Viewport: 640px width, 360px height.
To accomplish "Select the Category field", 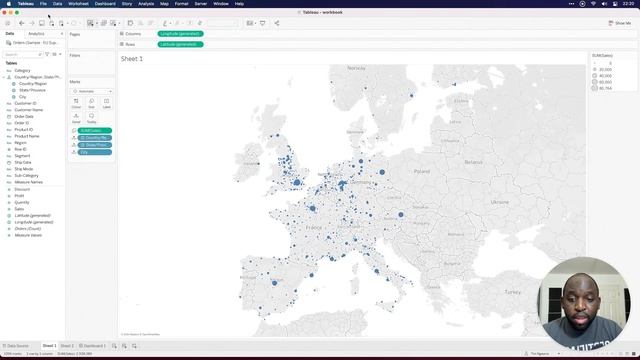I will point(22,71).
